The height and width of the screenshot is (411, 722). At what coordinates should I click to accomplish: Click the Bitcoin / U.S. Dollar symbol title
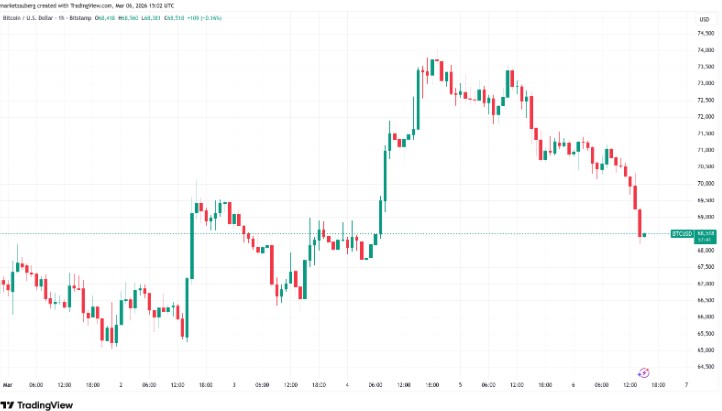tap(28, 18)
